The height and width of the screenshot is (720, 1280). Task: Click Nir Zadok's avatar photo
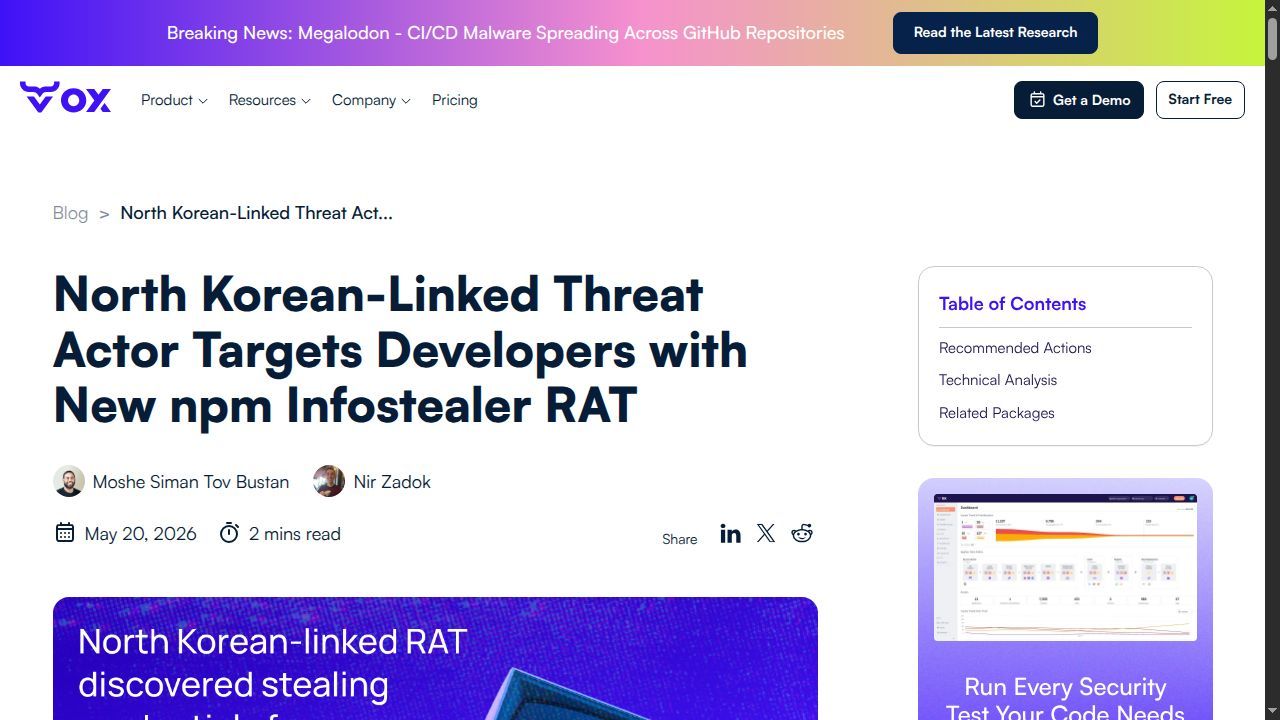pyautogui.click(x=329, y=482)
